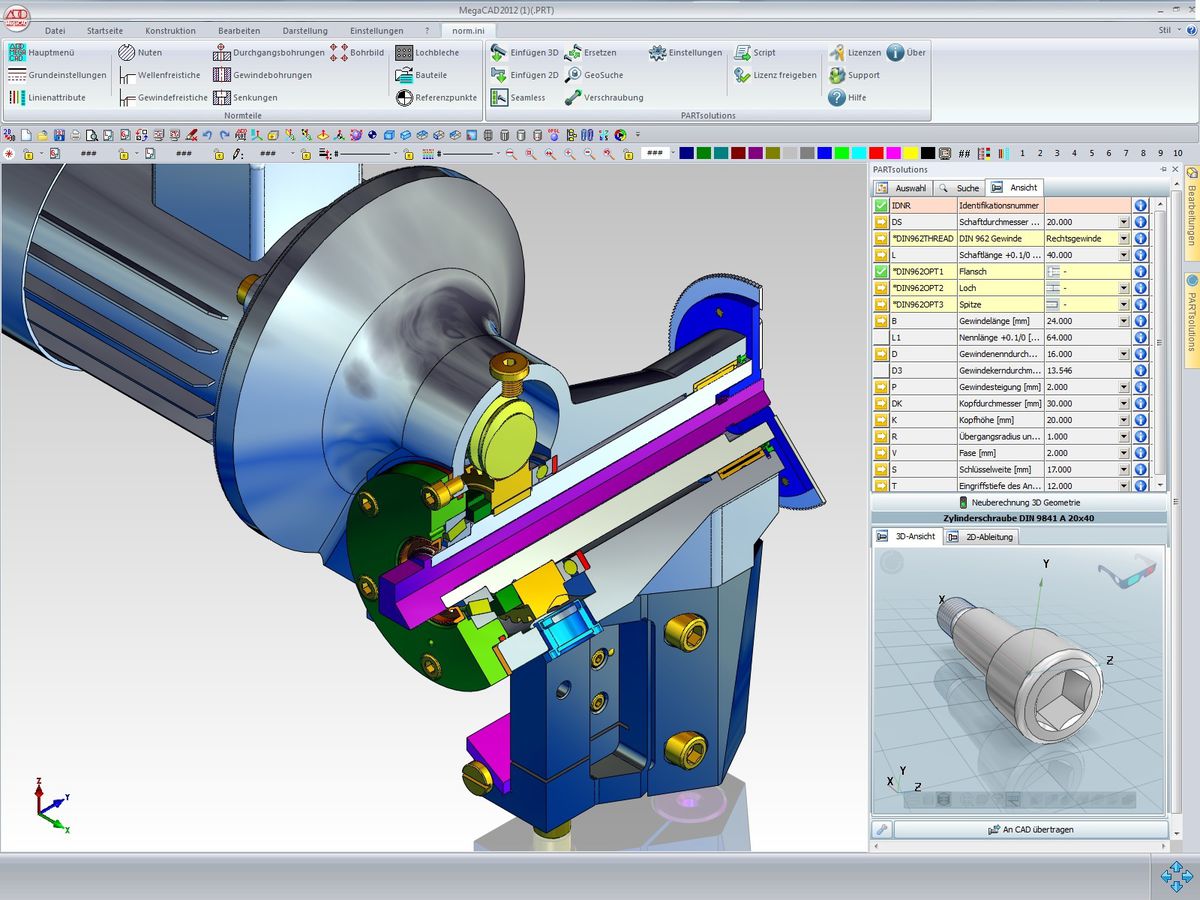
Task: Open the Loch option dropdown
Action: [x=1124, y=288]
